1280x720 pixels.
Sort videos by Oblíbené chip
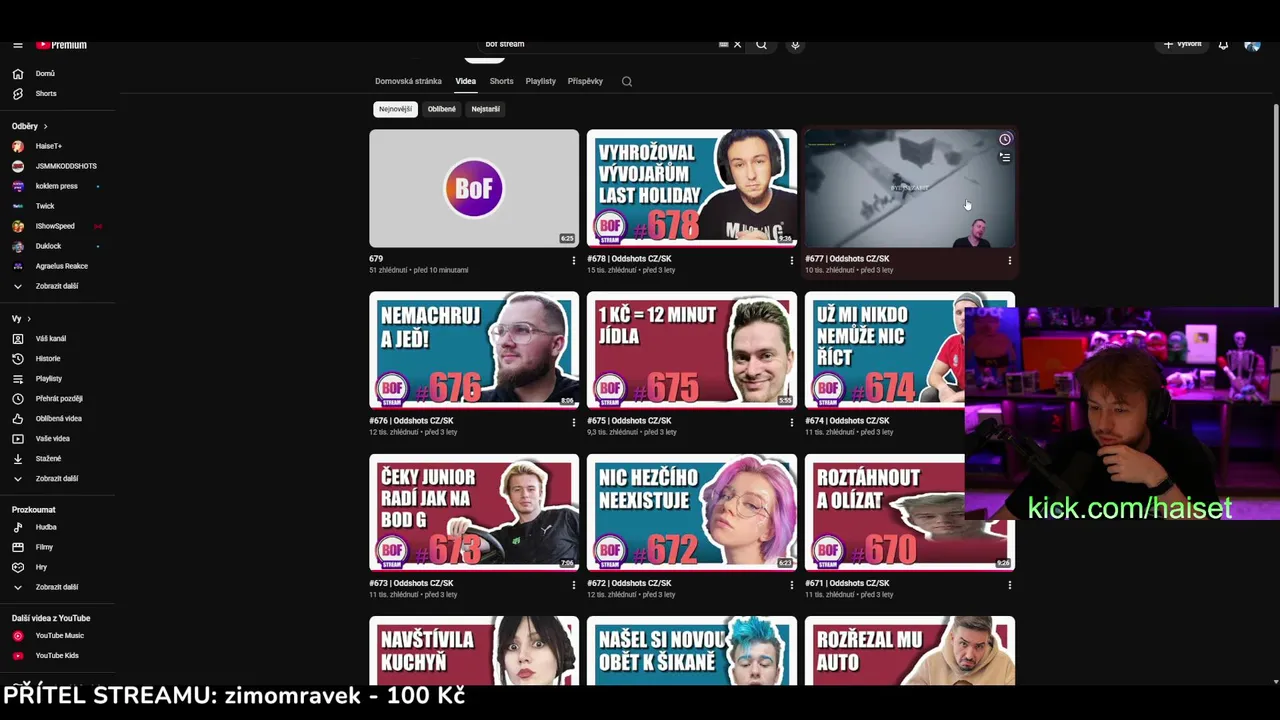(x=441, y=109)
